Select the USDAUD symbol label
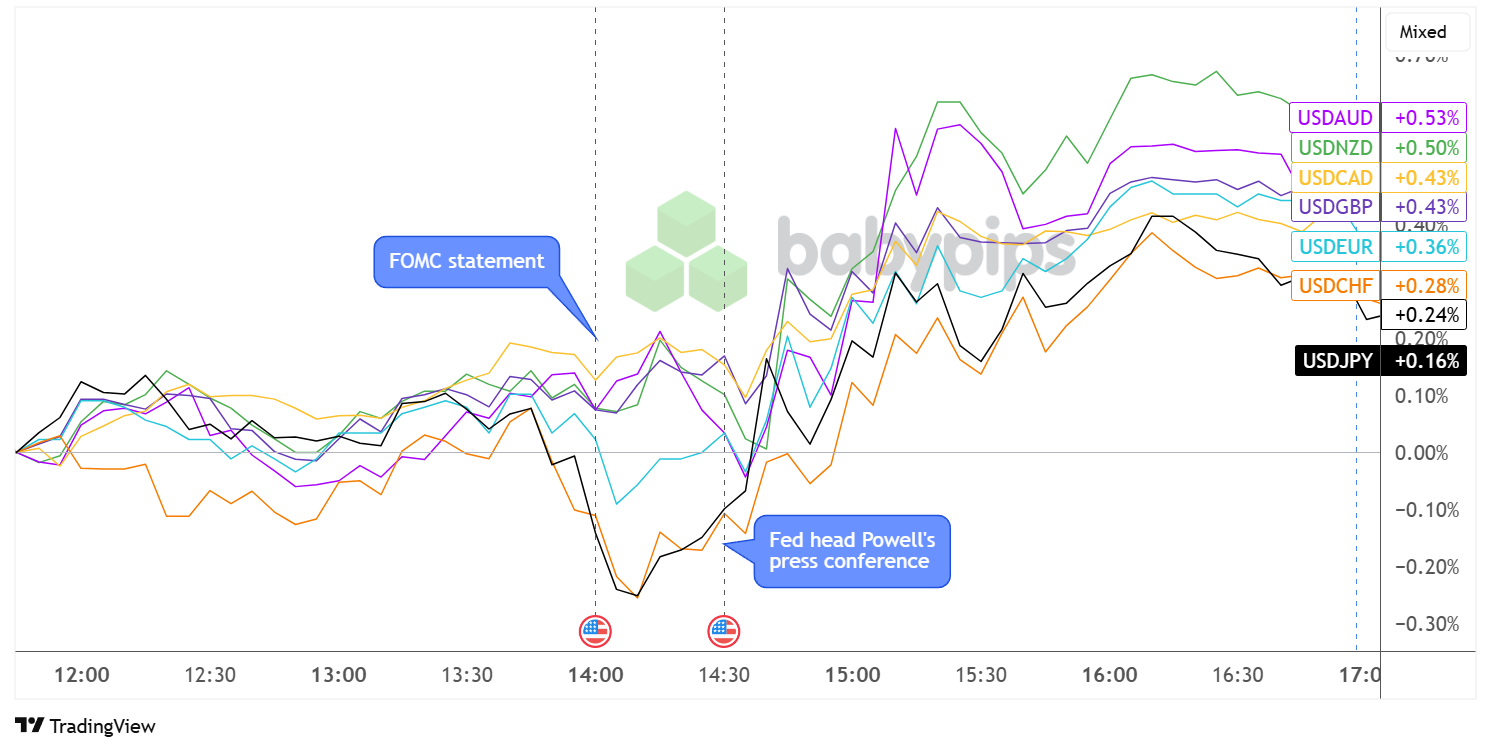Image resolution: width=1491 pixels, height=752 pixels. coord(1334,118)
